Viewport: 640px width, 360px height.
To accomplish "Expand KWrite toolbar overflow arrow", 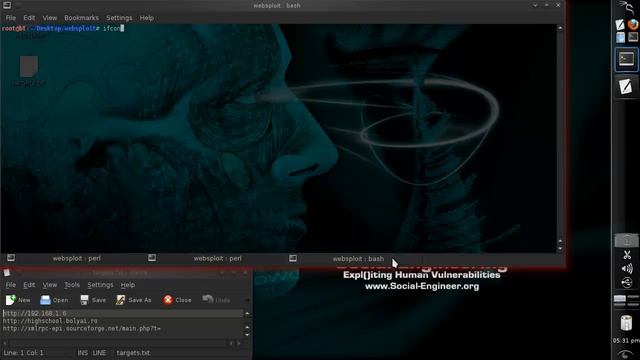I will 247,300.
